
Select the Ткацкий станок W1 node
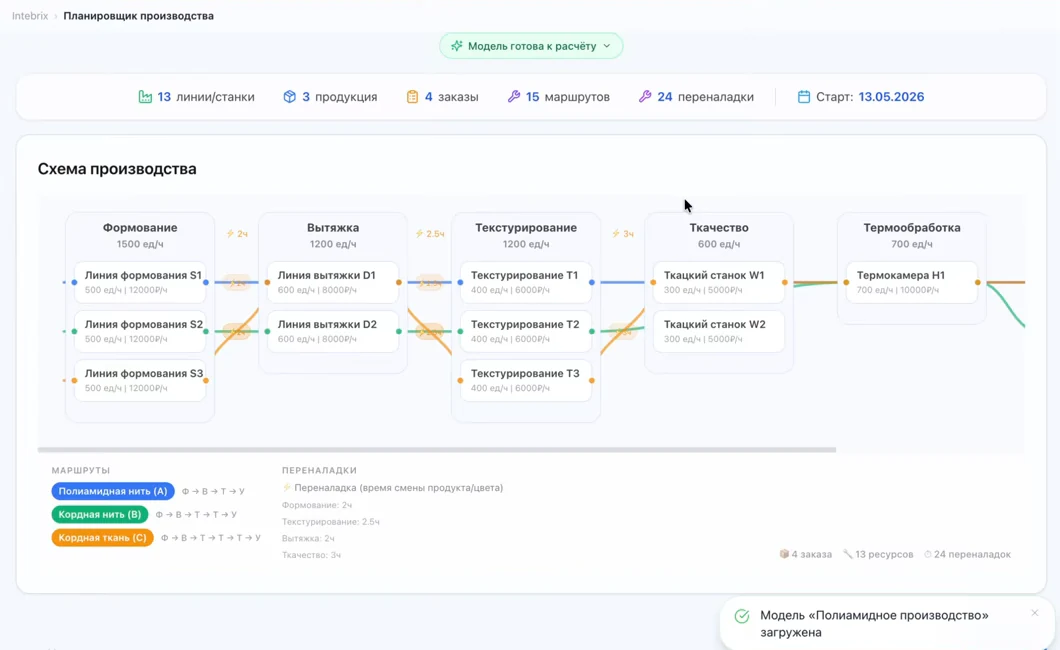[719, 282]
